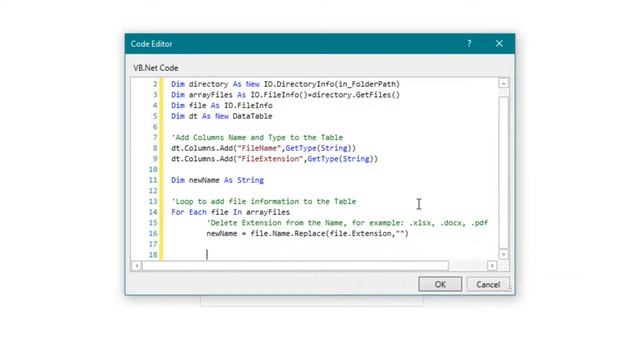Click the 'VB.Net Code' label
Screen dimensions: 640x360
pos(156,68)
